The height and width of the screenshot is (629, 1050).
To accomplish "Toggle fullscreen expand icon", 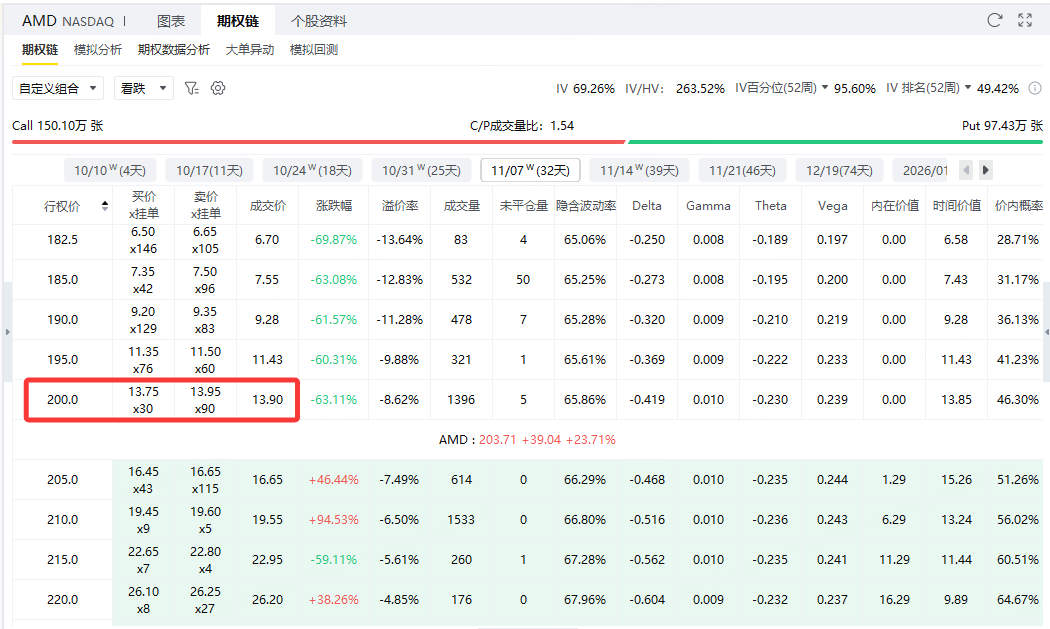I will 1025,20.
